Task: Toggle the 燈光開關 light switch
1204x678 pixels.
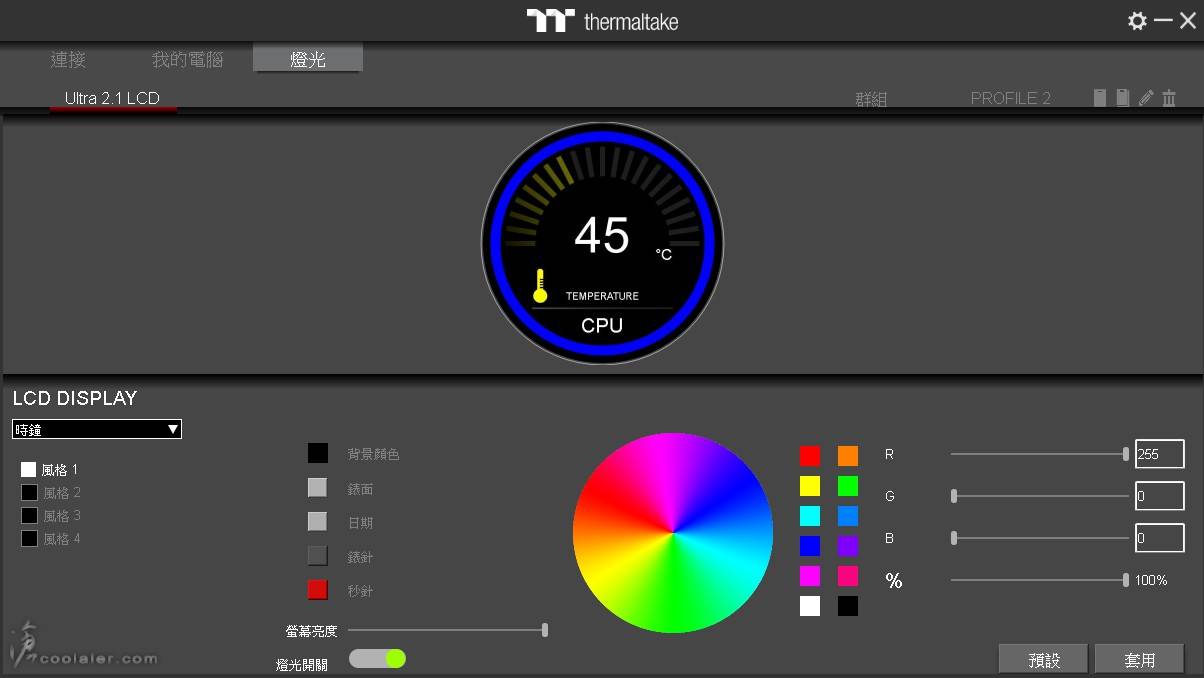Action: [377, 658]
